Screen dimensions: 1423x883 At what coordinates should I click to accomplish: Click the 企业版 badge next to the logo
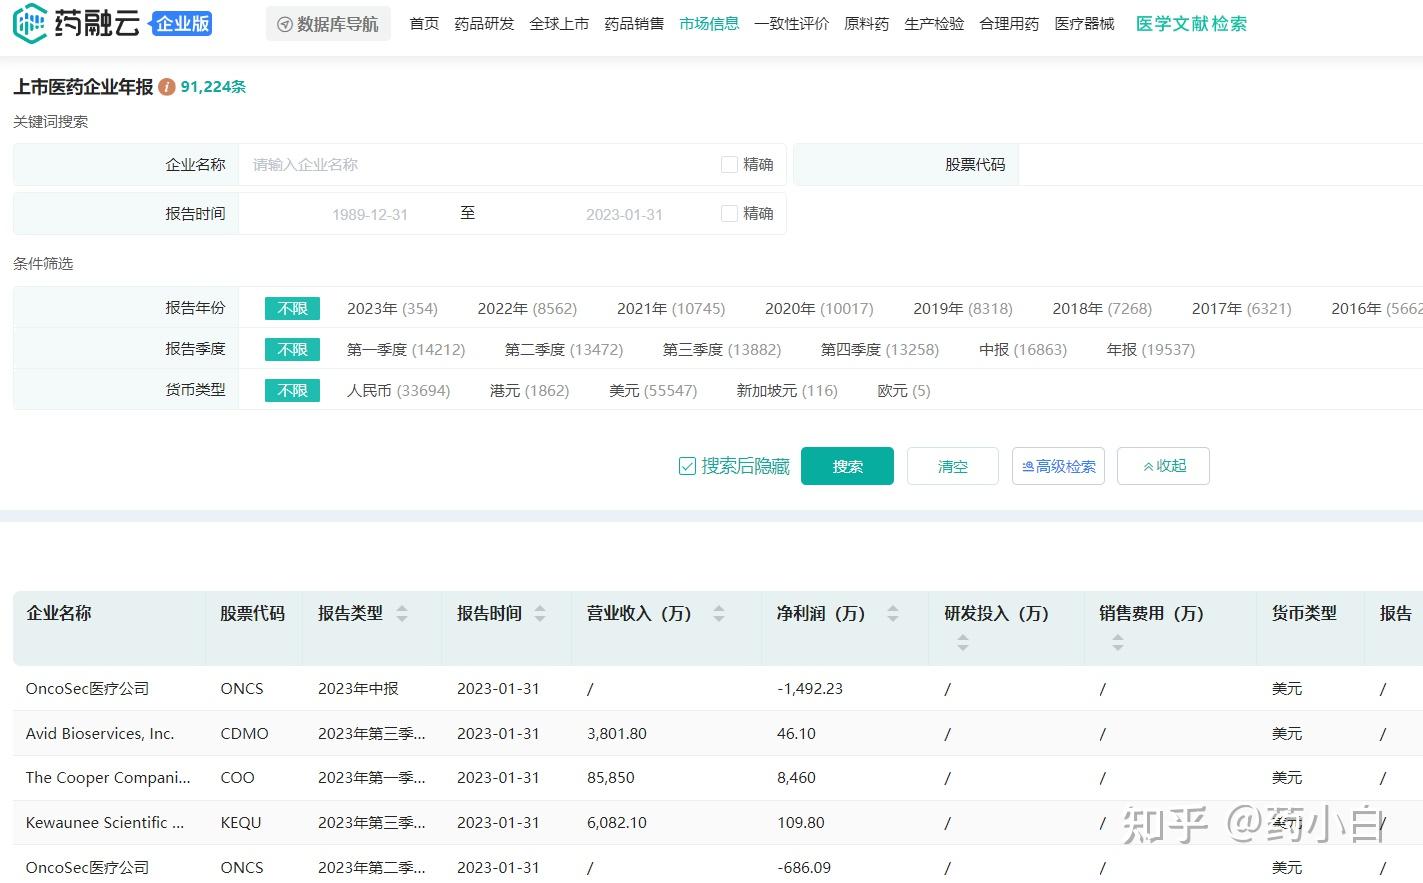pyautogui.click(x=181, y=21)
